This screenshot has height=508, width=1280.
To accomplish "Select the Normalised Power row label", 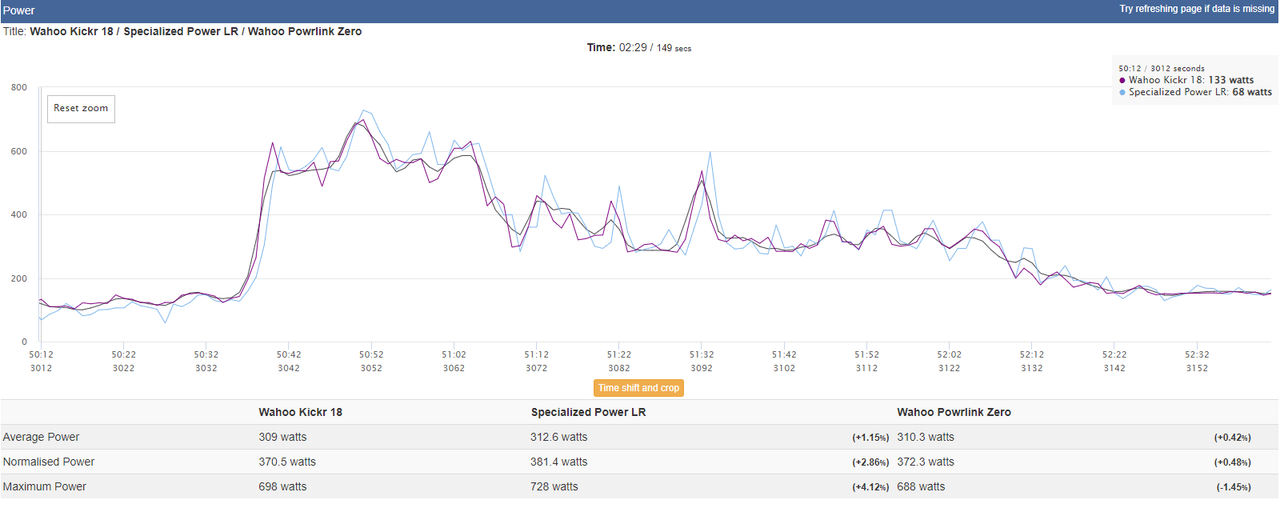I will click(49, 462).
